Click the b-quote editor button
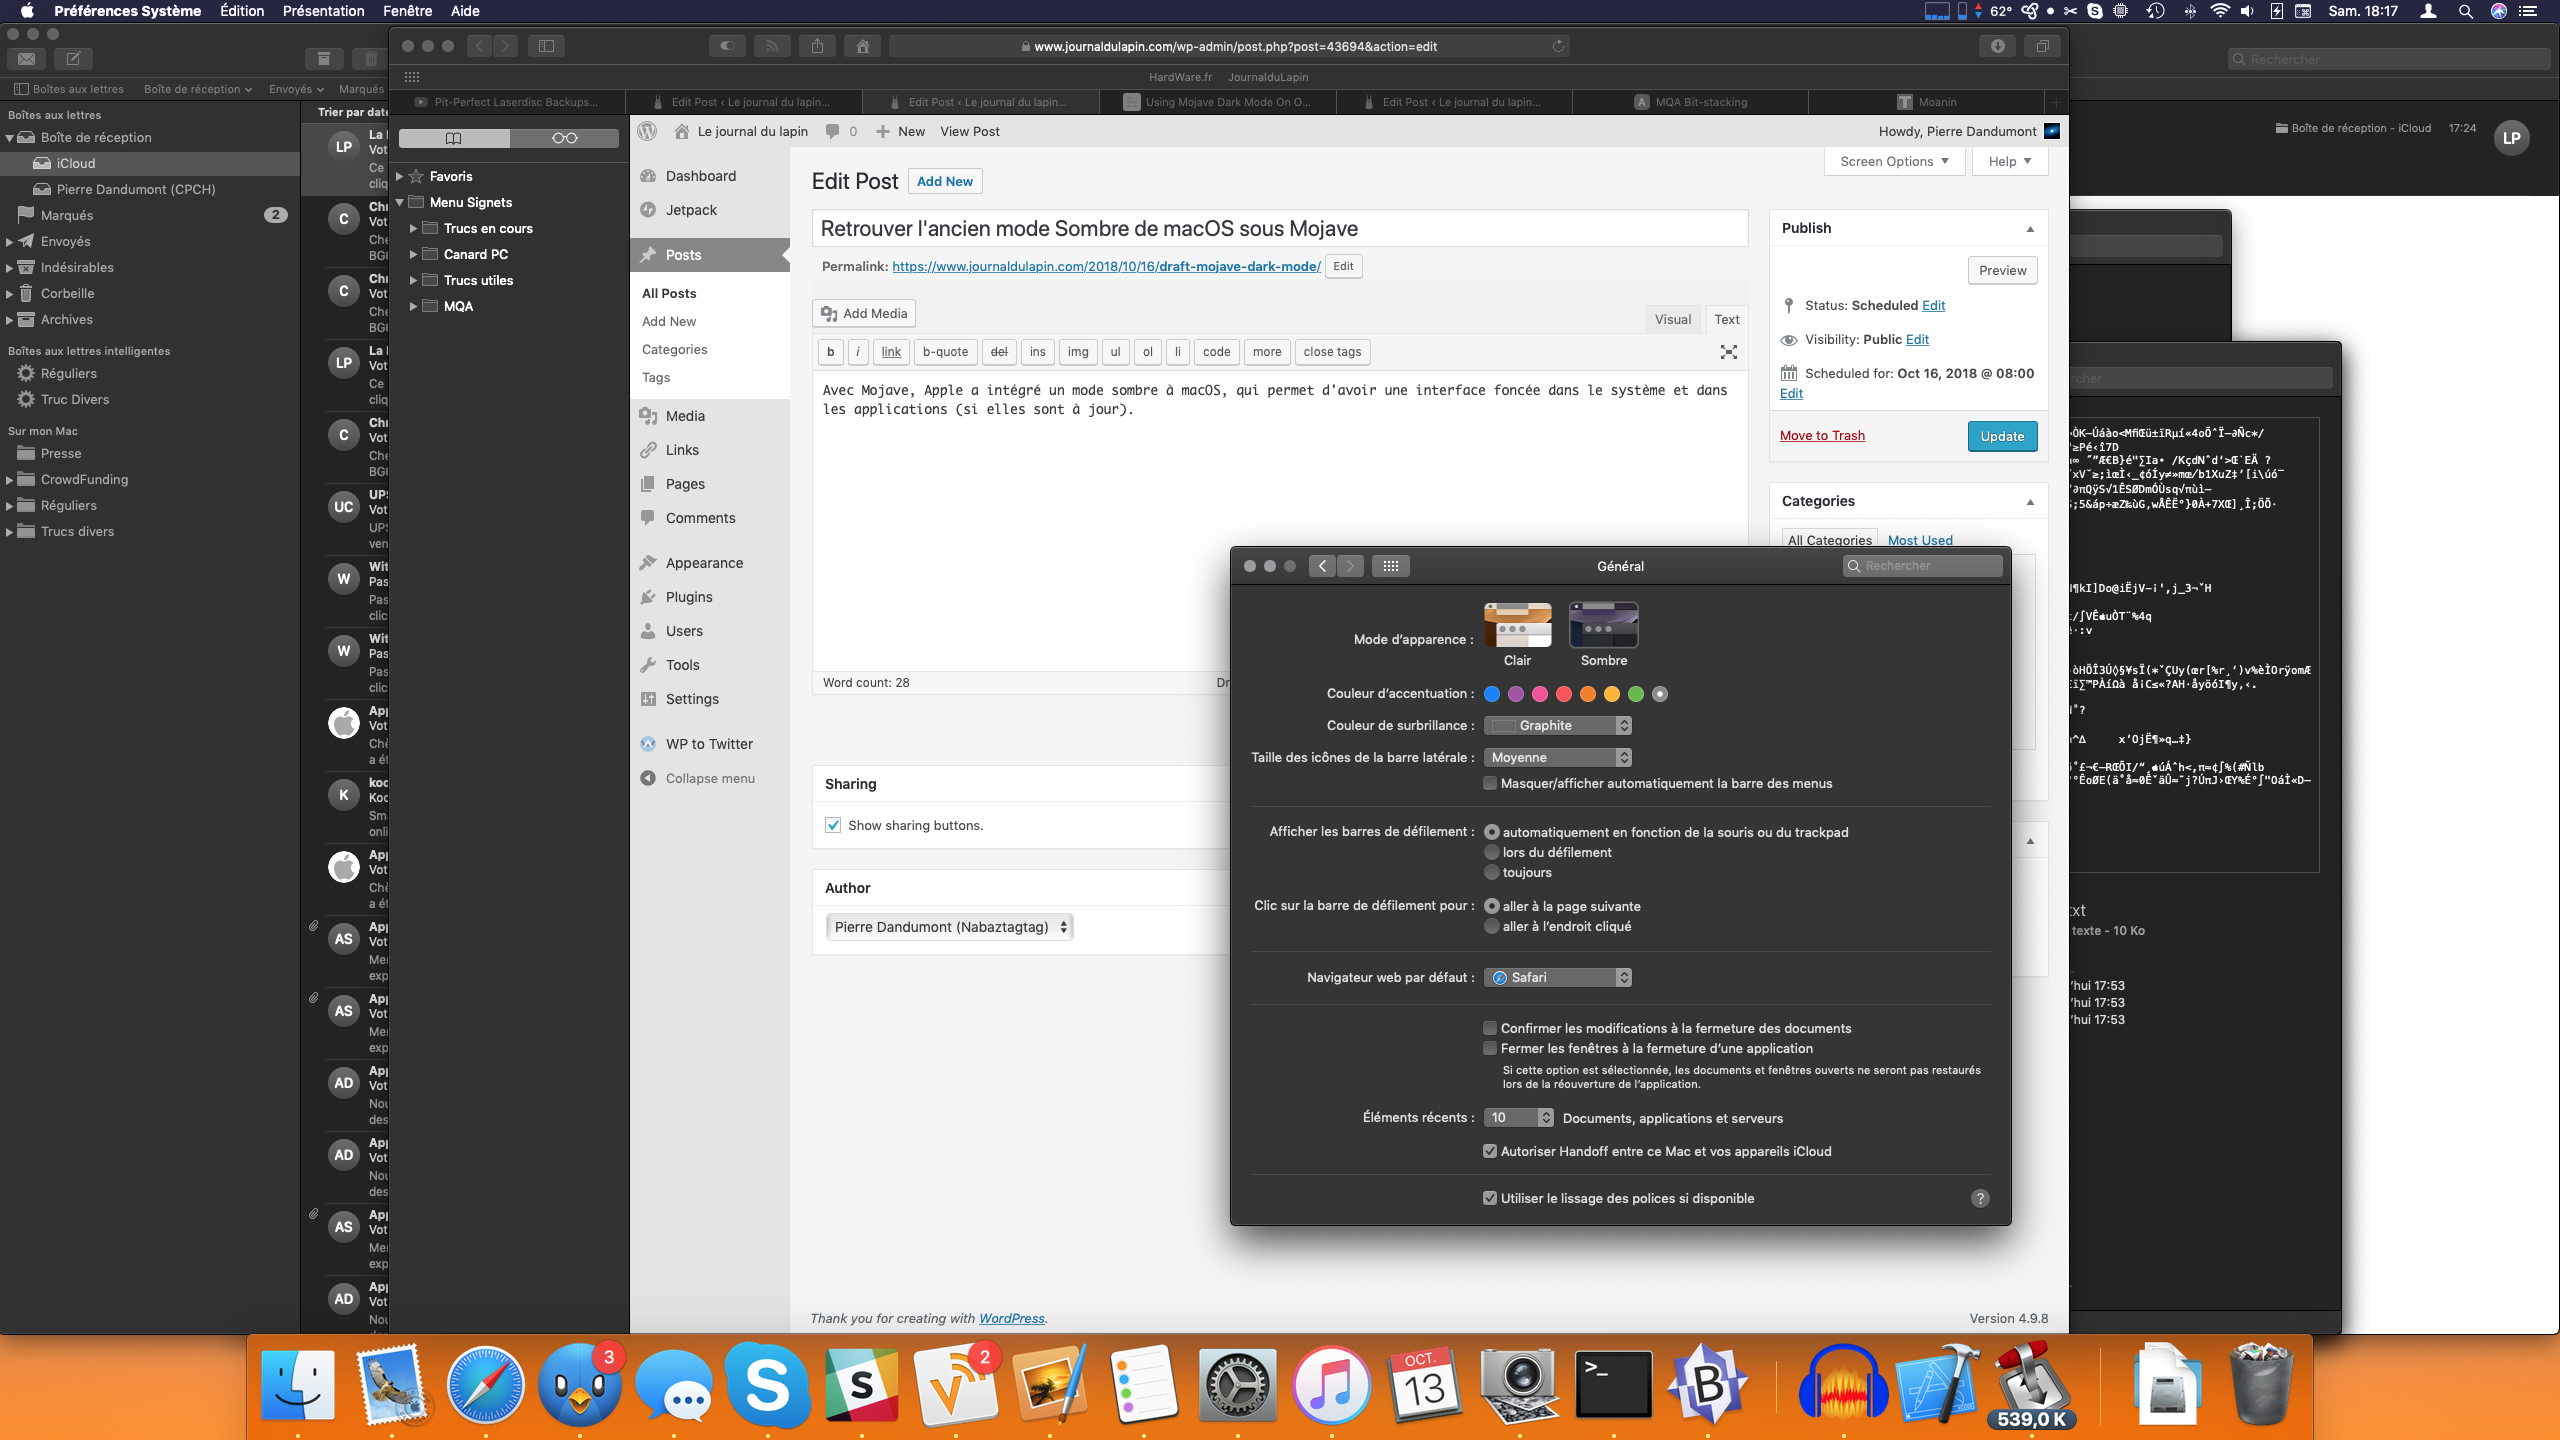The width and height of the screenshot is (2560, 1440). point(945,352)
